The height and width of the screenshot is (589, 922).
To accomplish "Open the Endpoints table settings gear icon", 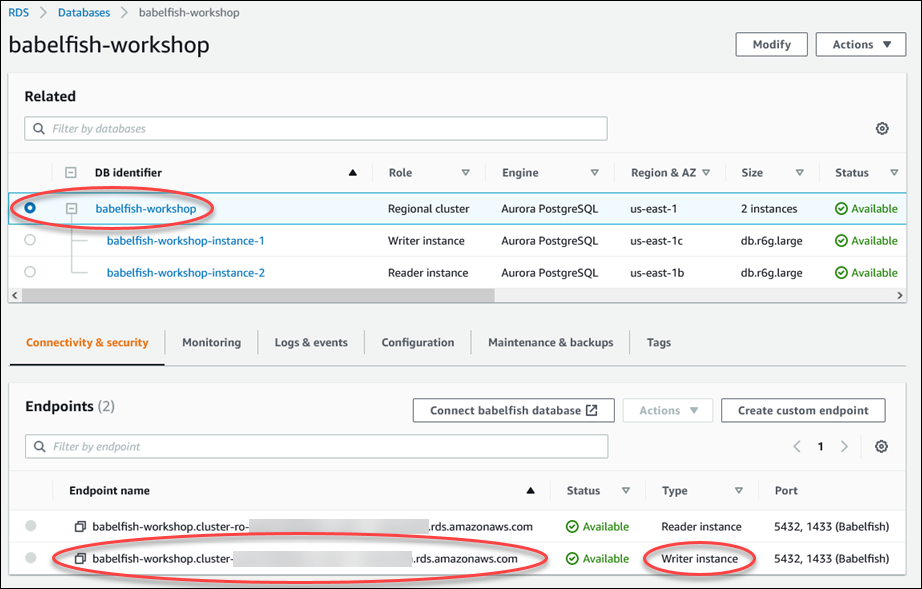I will pyautogui.click(x=881, y=446).
